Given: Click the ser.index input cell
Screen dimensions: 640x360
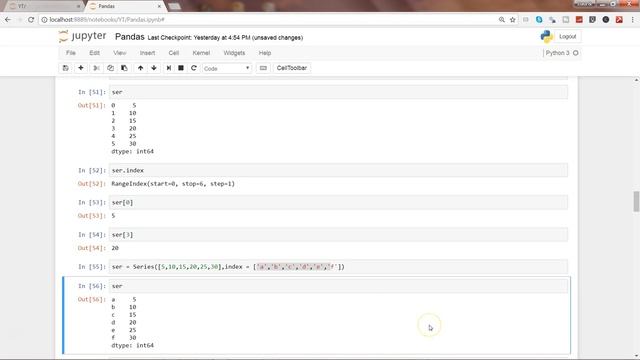Looking at the screenshot, I should pyautogui.click(x=338, y=170).
